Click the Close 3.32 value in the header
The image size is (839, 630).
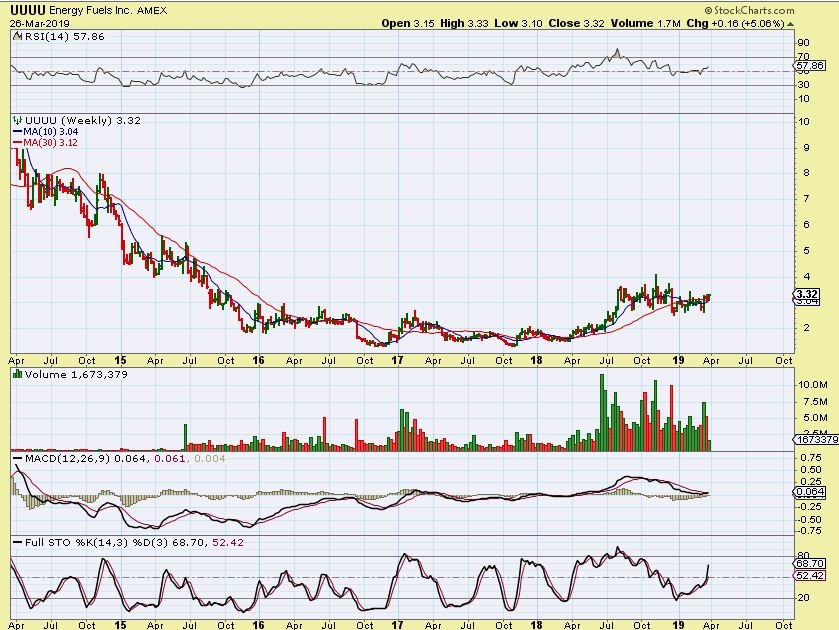(x=576, y=24)
